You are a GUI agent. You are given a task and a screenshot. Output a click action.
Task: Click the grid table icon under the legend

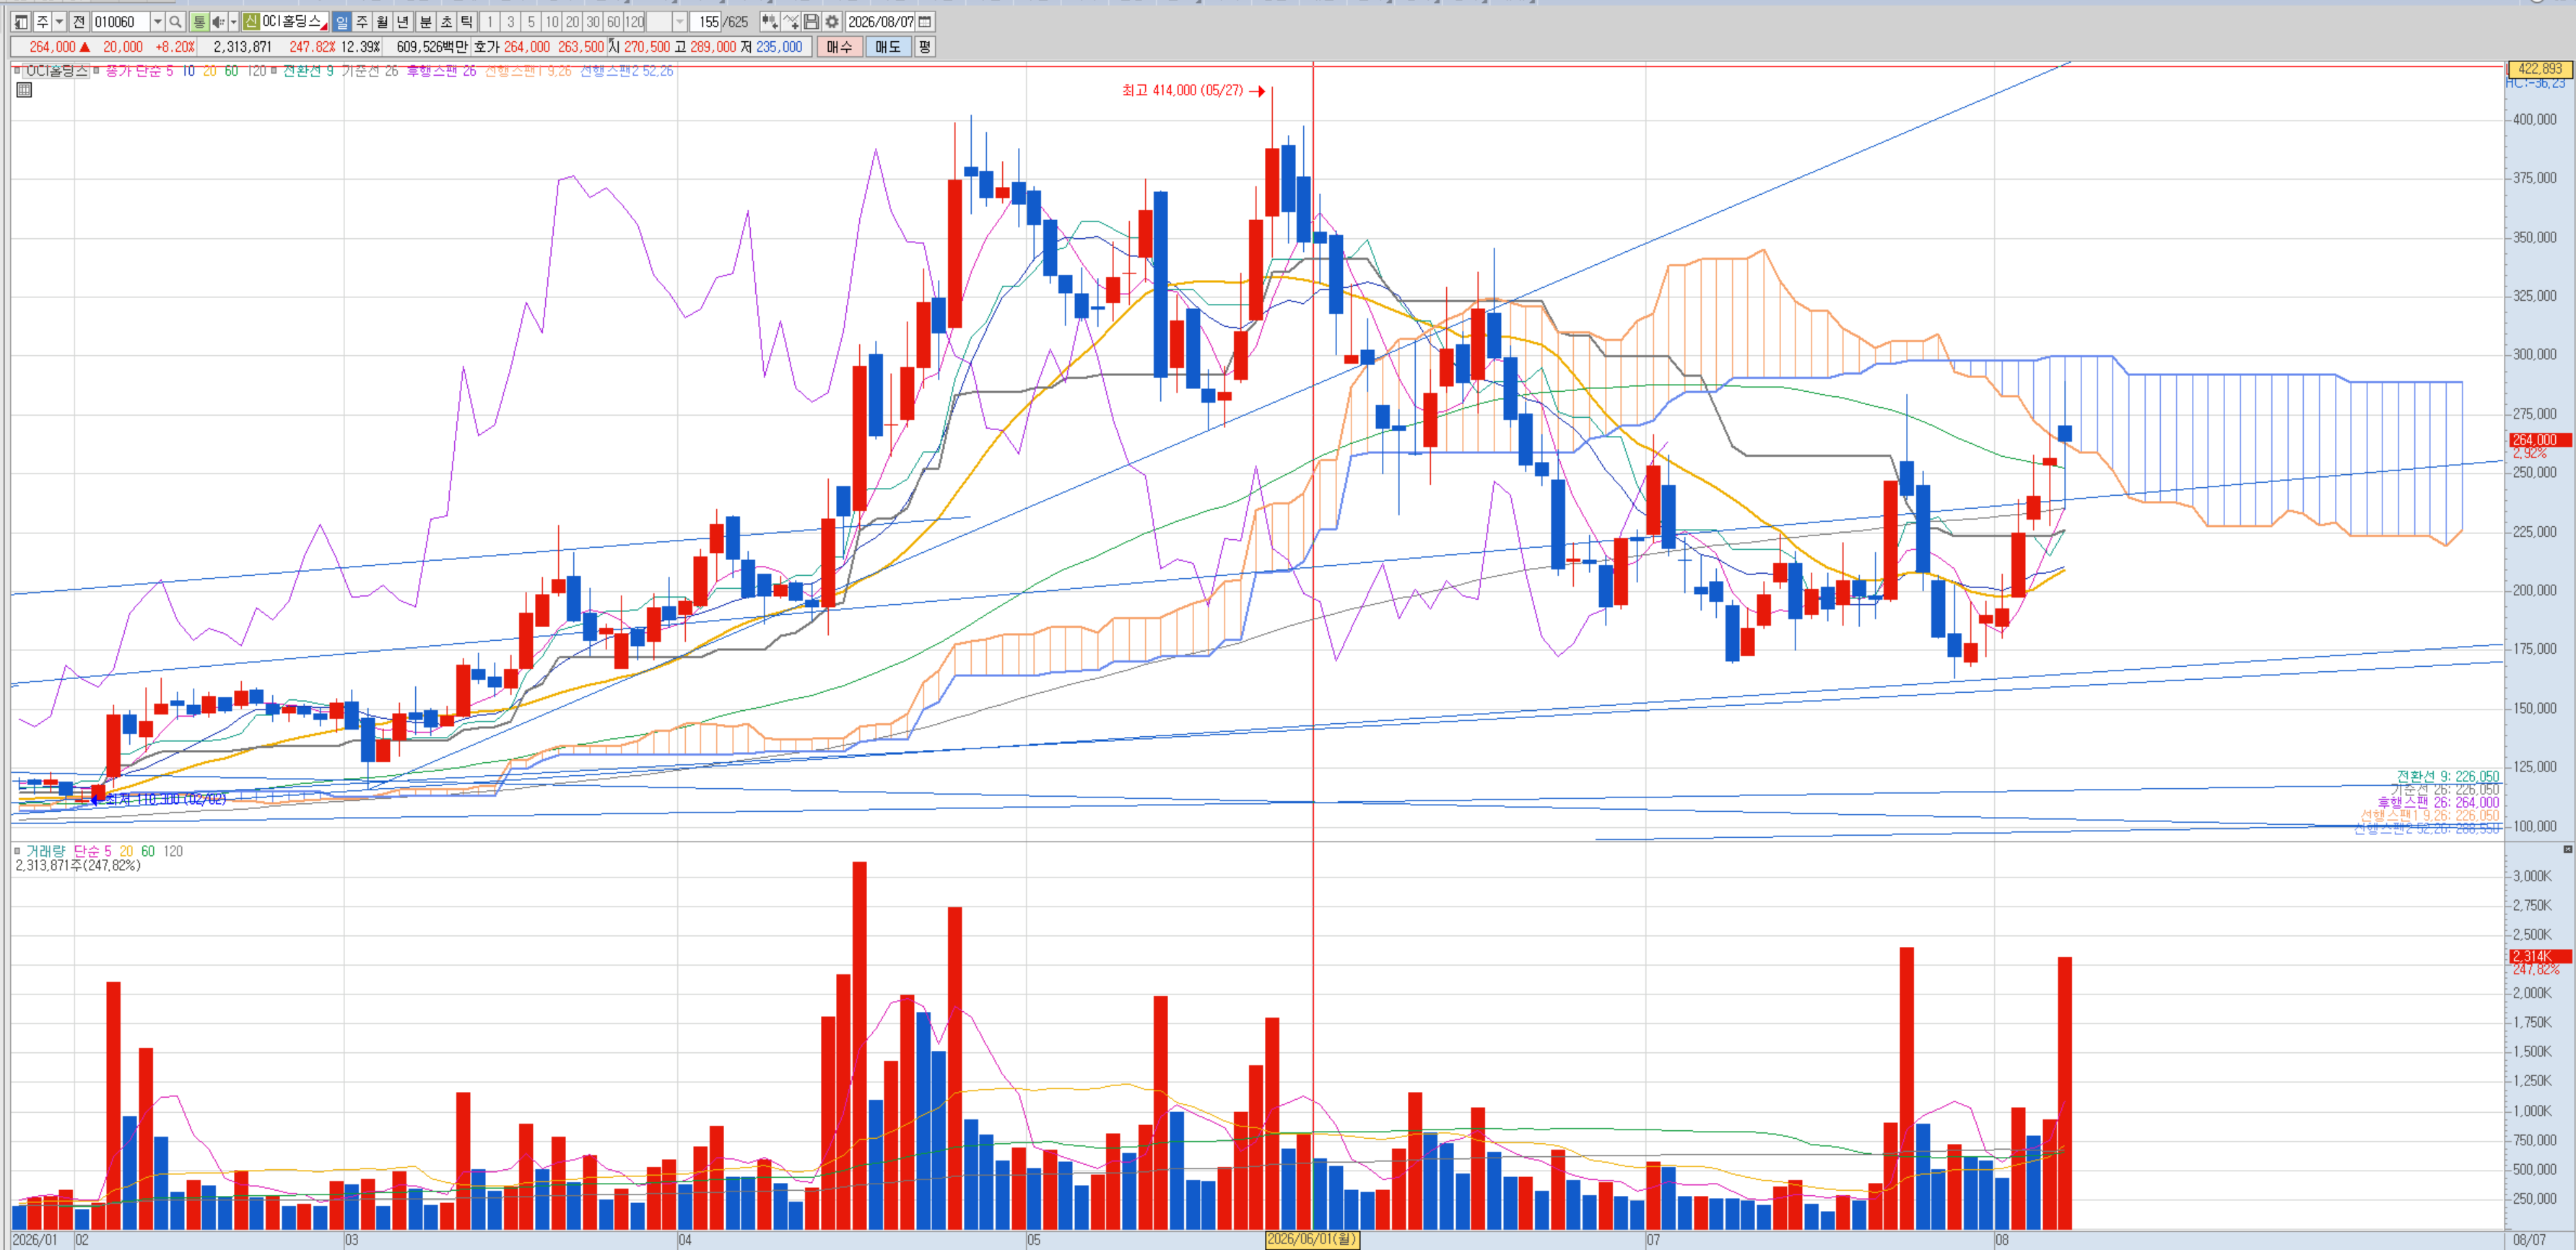coord(25,90)
